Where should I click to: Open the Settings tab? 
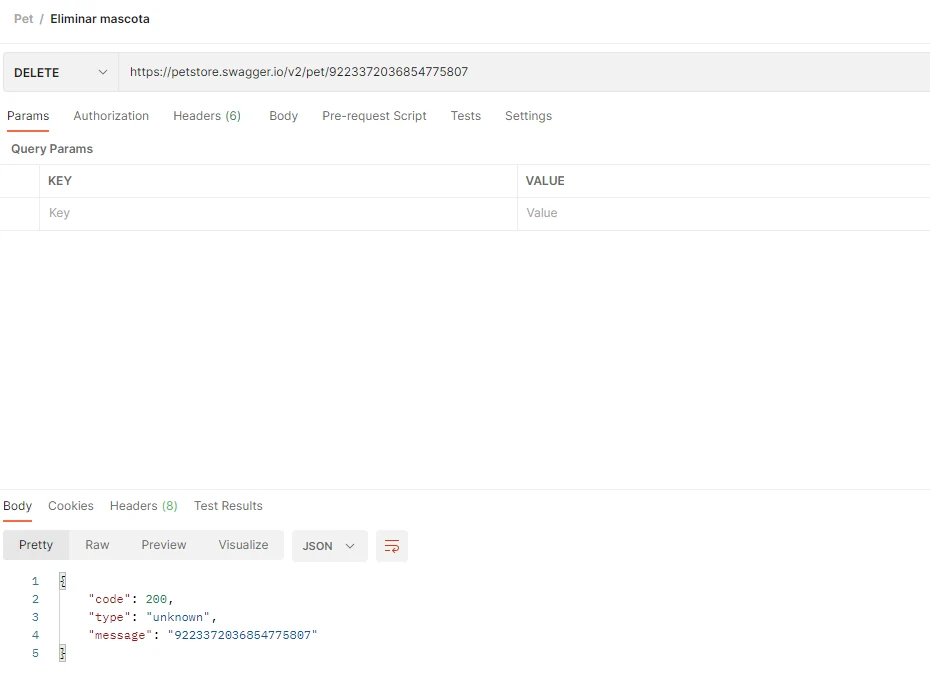pos(528,116)
